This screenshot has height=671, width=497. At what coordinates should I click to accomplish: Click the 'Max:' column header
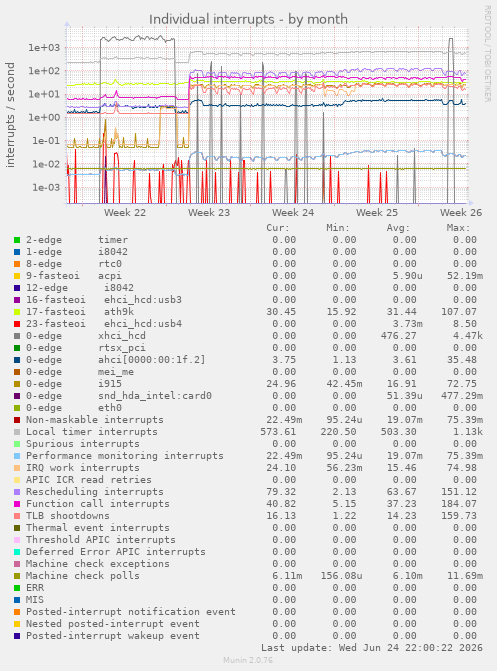(458, 228)
